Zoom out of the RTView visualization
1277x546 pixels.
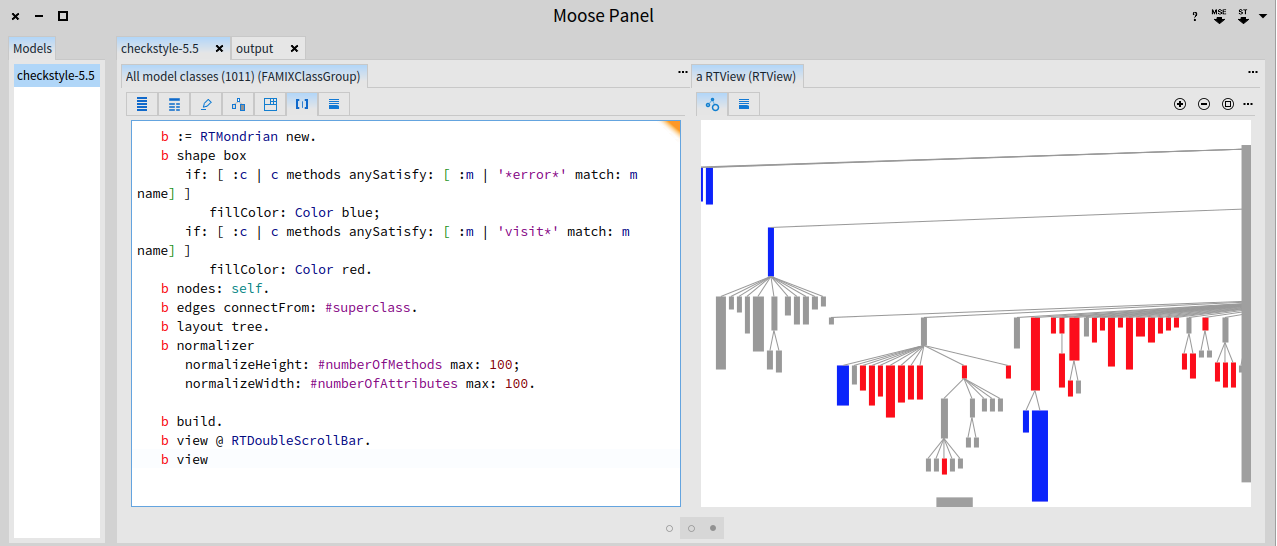coord(1204,104)
